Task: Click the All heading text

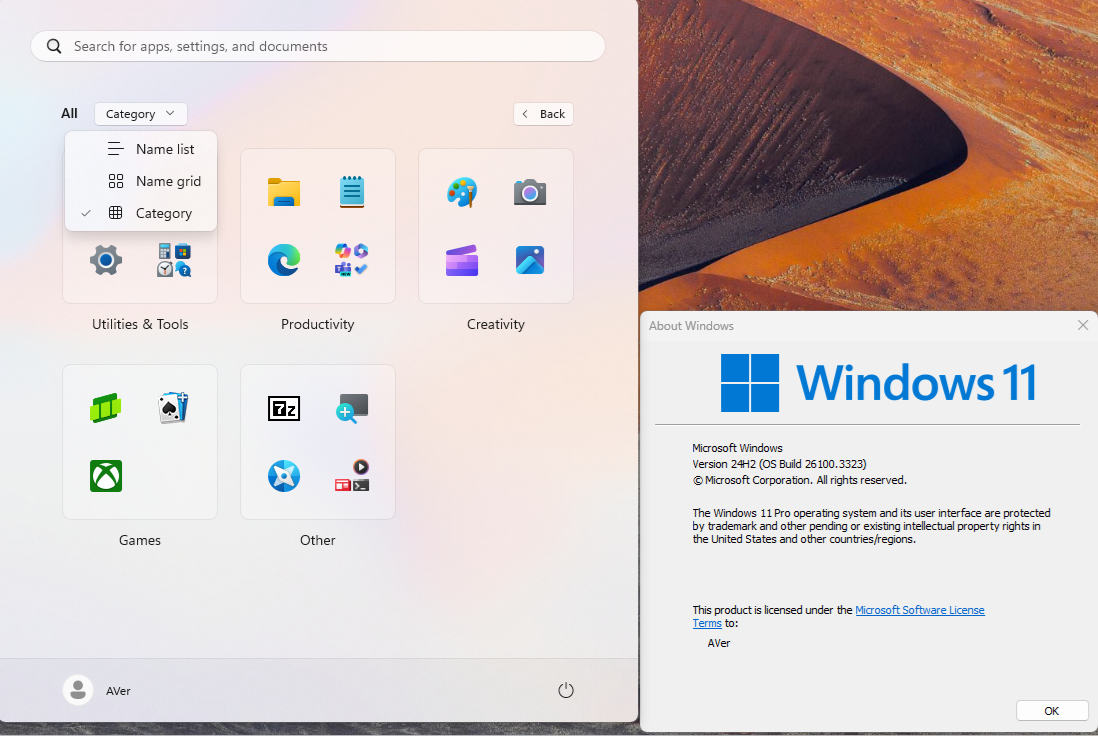Action: click(69, 113)
